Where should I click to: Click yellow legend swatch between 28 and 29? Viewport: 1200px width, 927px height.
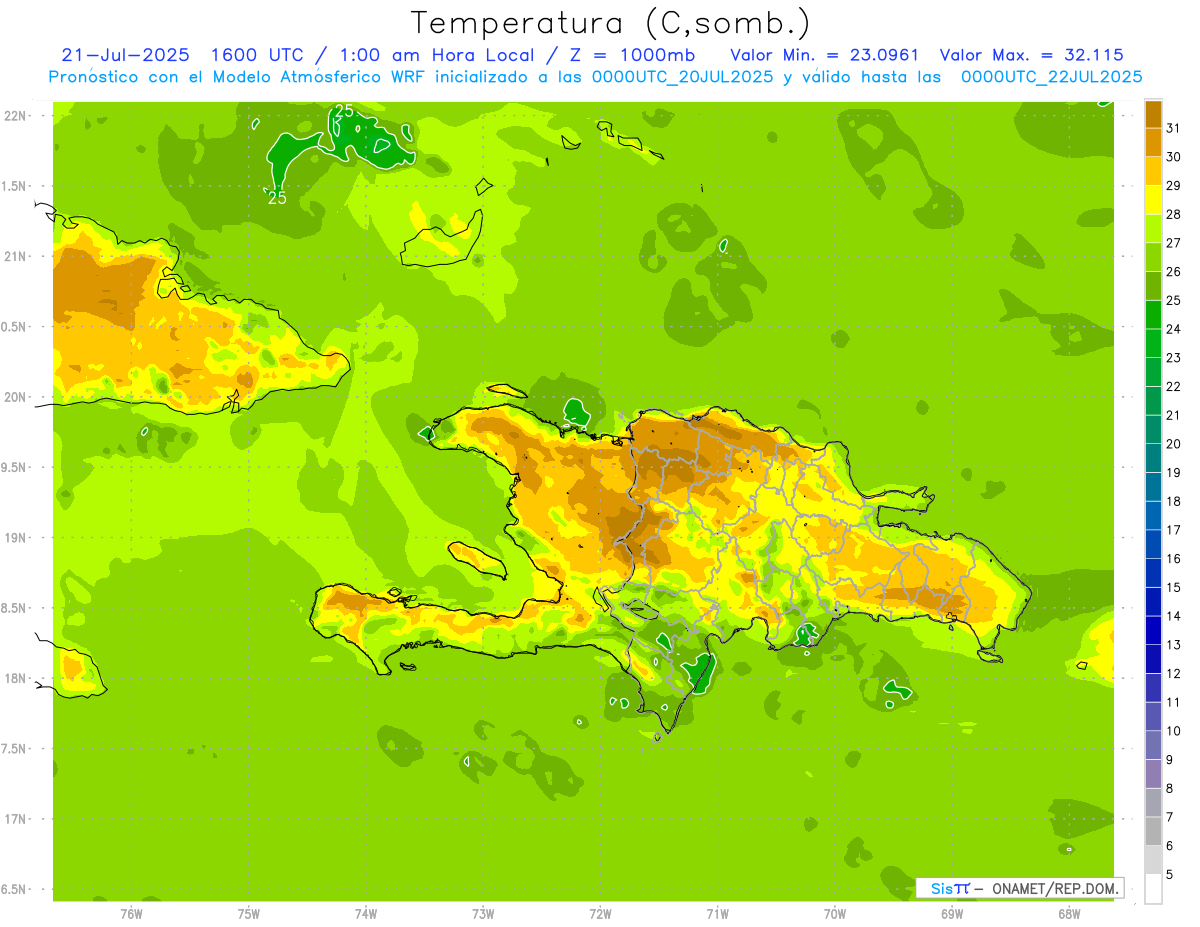pos(1153,200)
